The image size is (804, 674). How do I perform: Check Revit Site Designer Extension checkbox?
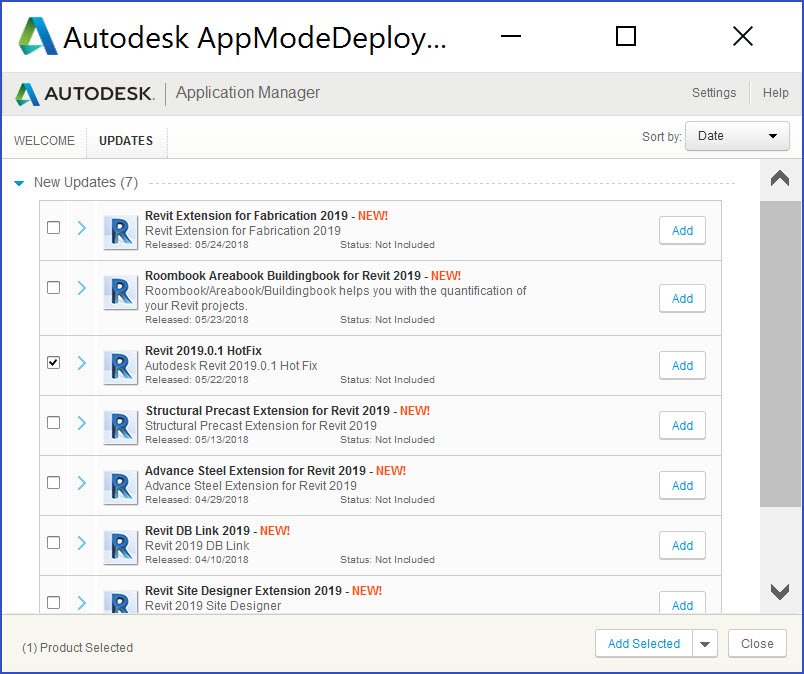click(x=53, y=602)
